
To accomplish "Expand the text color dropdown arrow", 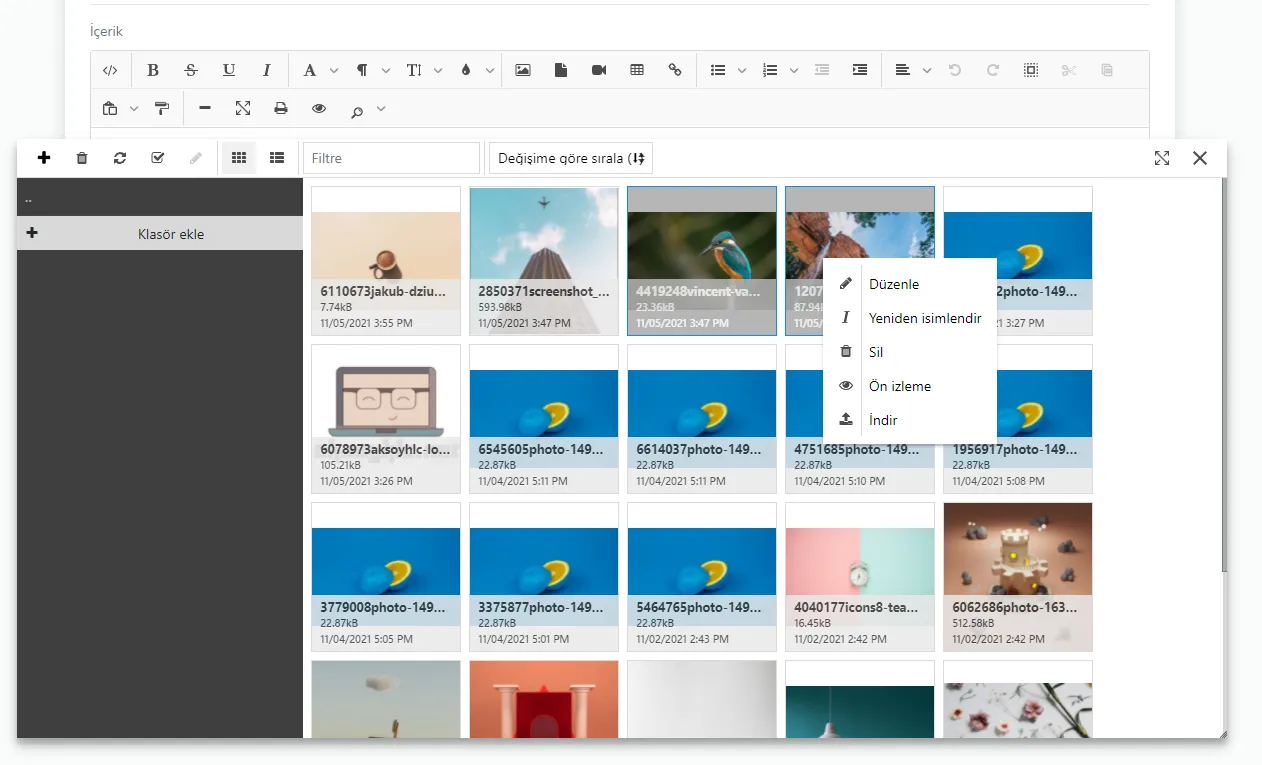I will pyautogui.click(x=490, y=70).
